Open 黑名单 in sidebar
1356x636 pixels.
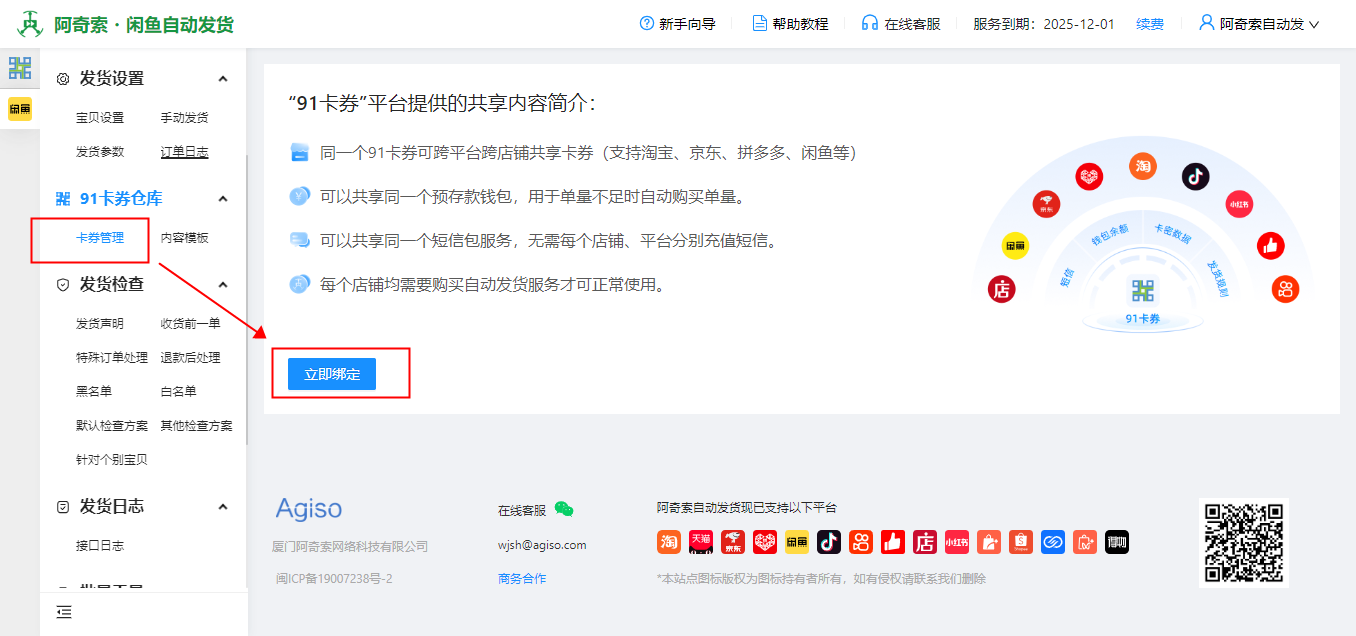[94, 392]
